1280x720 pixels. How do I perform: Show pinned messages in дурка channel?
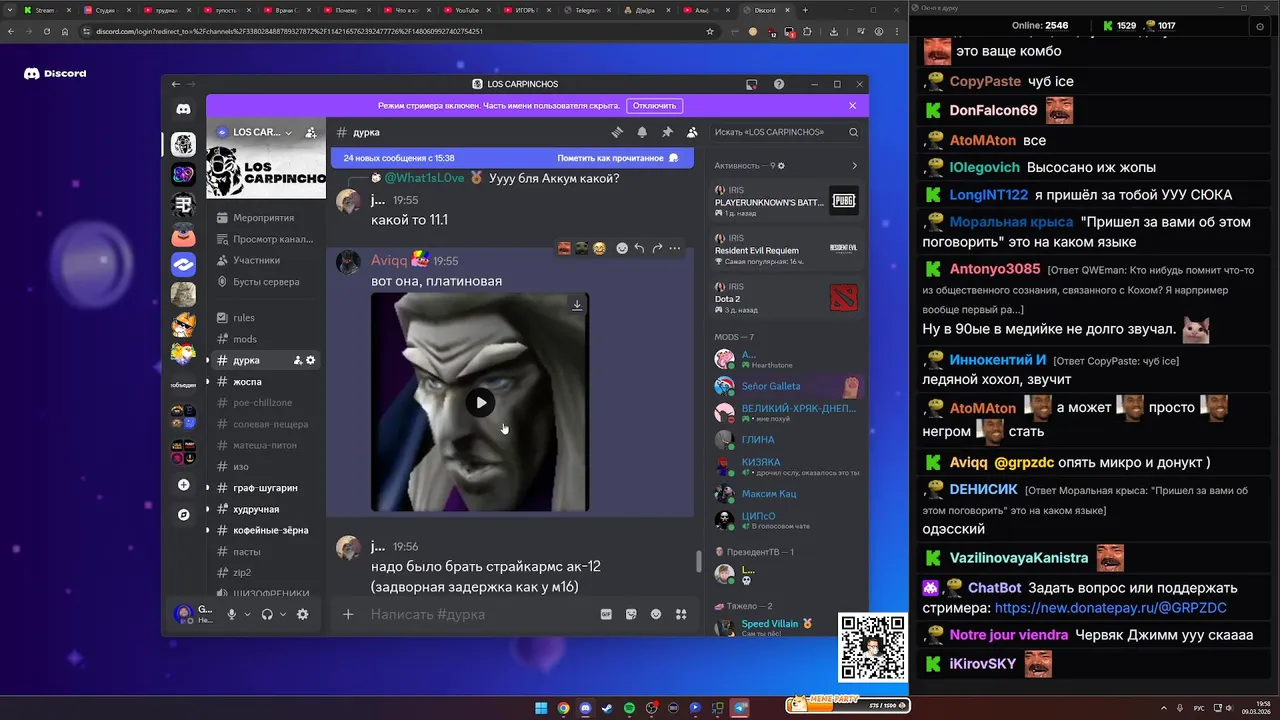[667, 132]
